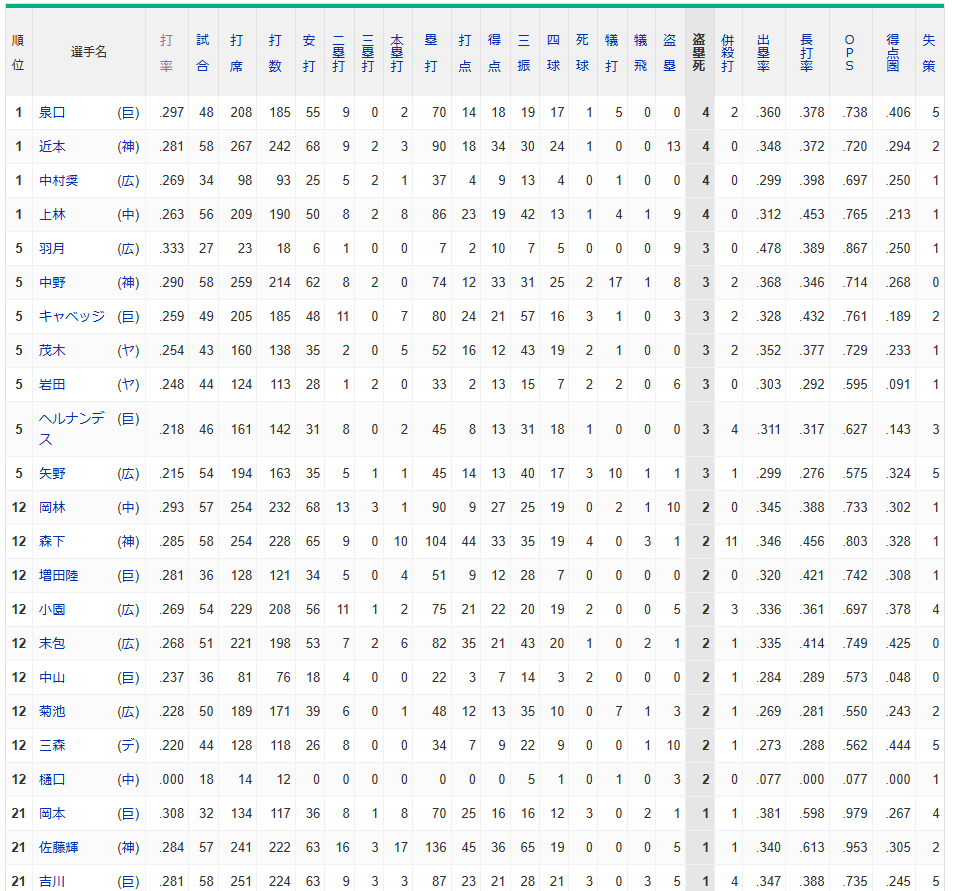This screenshot has width=955, height=891.
Task: Select 中野's 犠打 value 17
Action: click(615, 283)
